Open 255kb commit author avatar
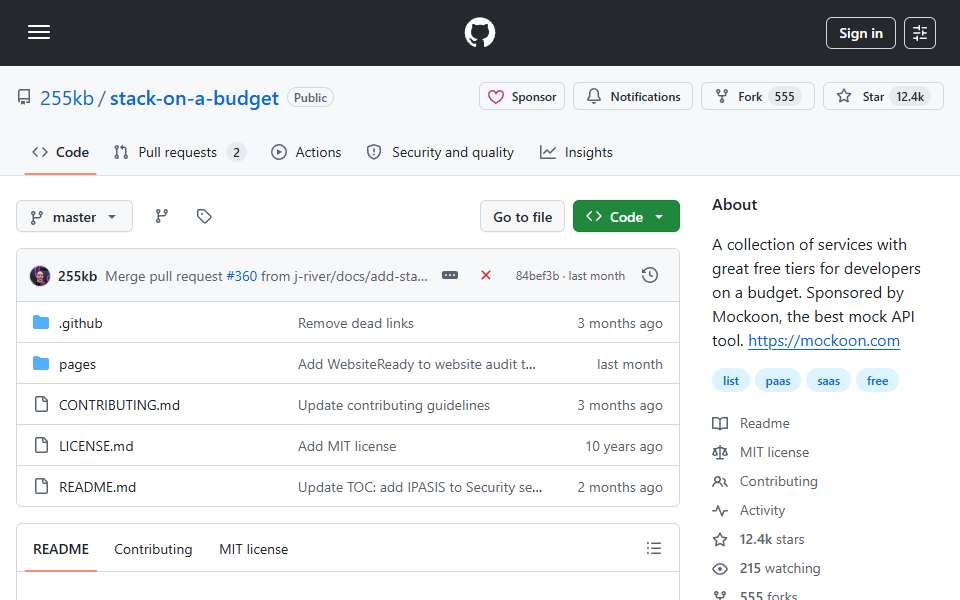The width and height of the screenshot is (960, 600). tap(40, 276)
